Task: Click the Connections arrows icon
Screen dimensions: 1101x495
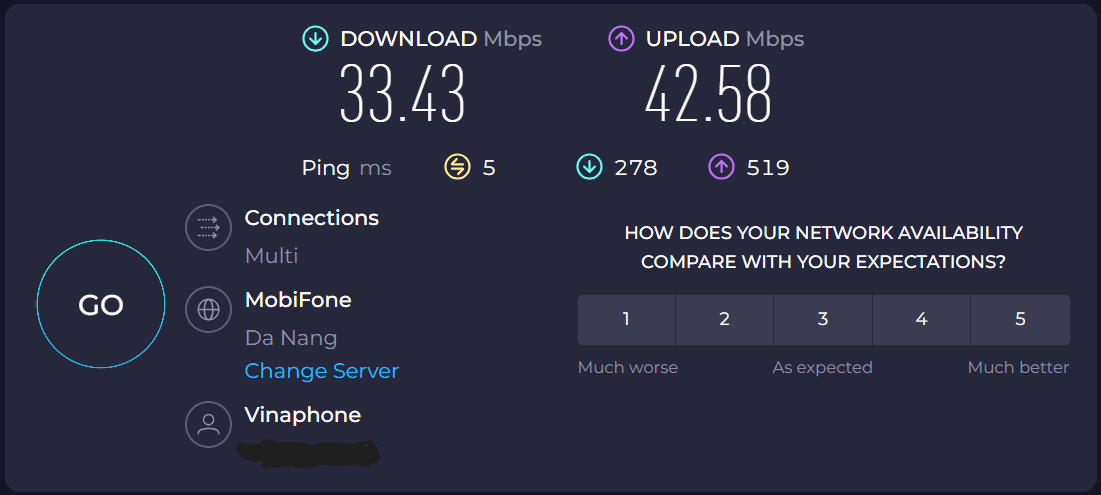Action: pyautogui.click(x=209, y=227)
